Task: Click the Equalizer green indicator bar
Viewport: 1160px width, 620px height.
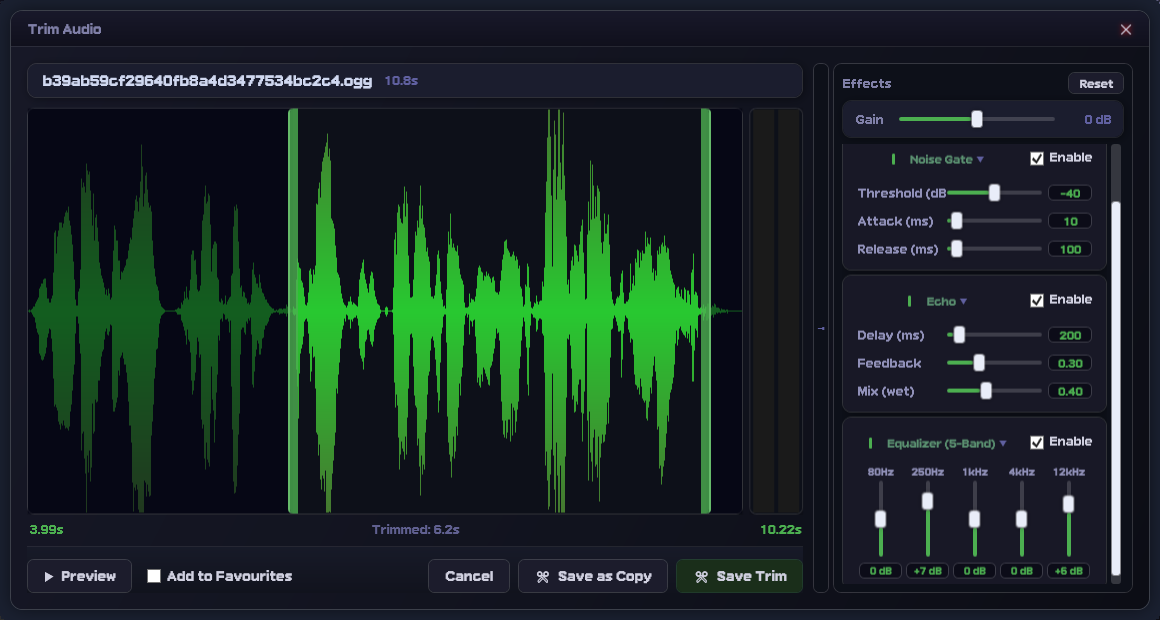Action: coord(870,443)
